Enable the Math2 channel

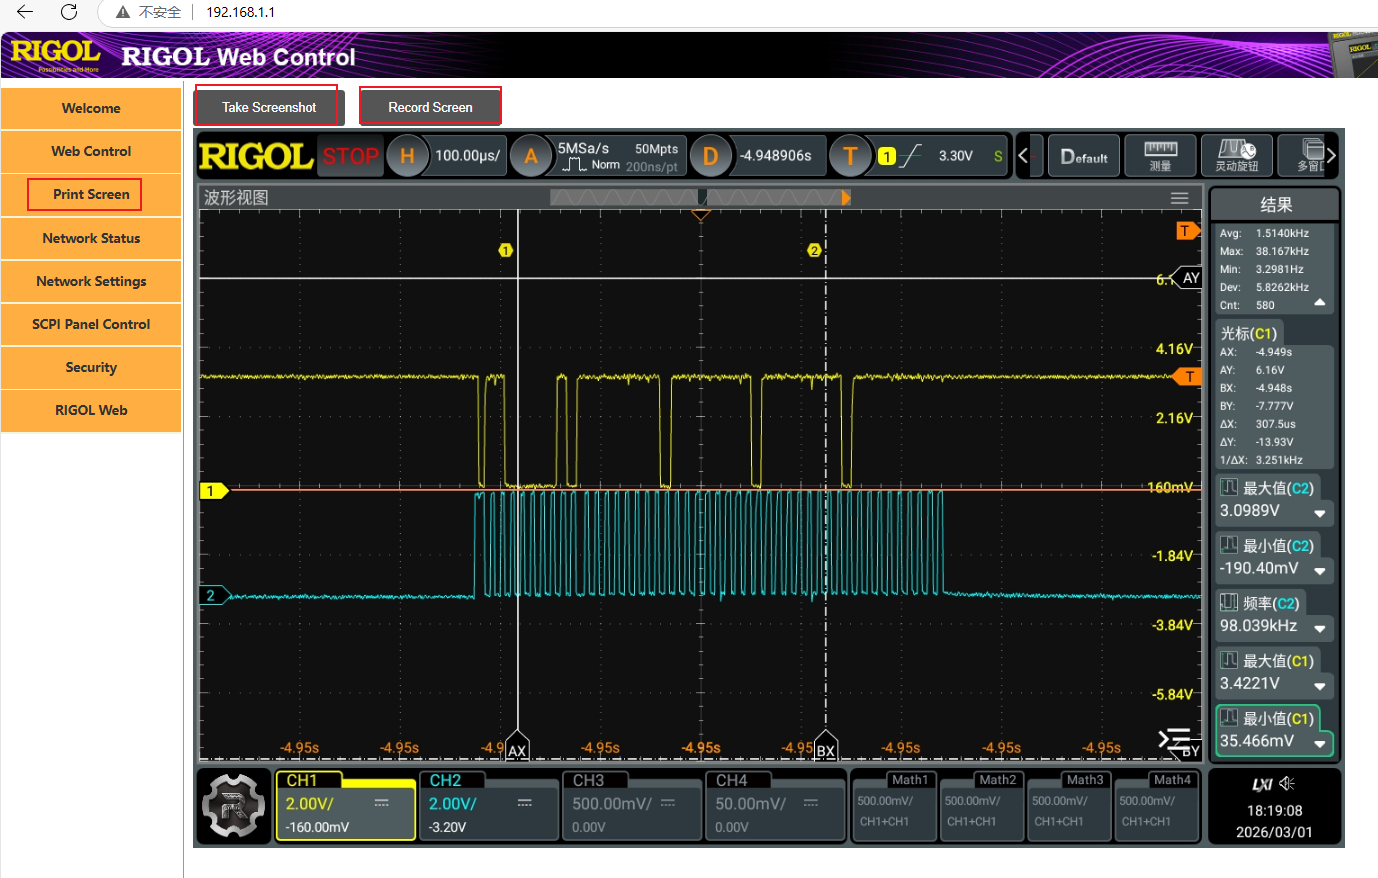[981, 806]
